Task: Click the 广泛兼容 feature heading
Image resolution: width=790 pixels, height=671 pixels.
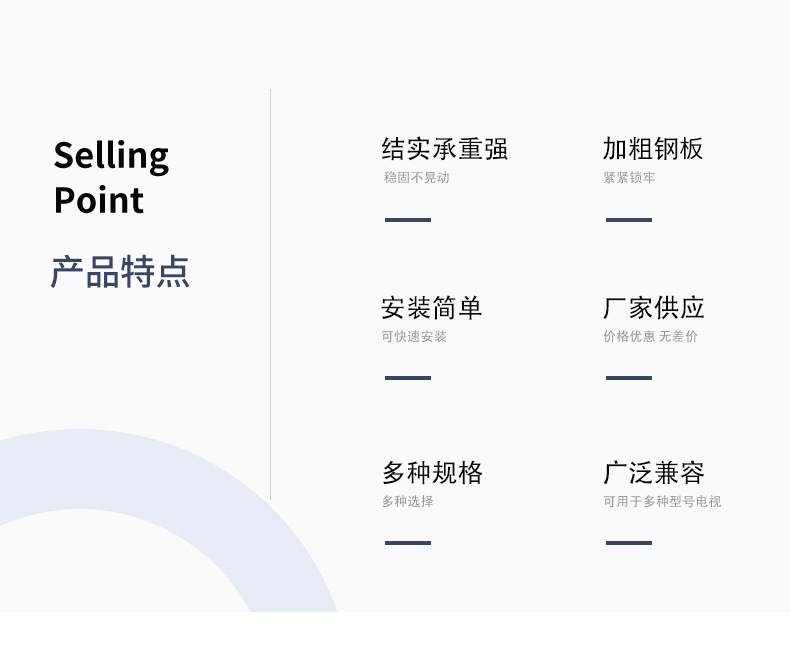Action: (653, 473)
